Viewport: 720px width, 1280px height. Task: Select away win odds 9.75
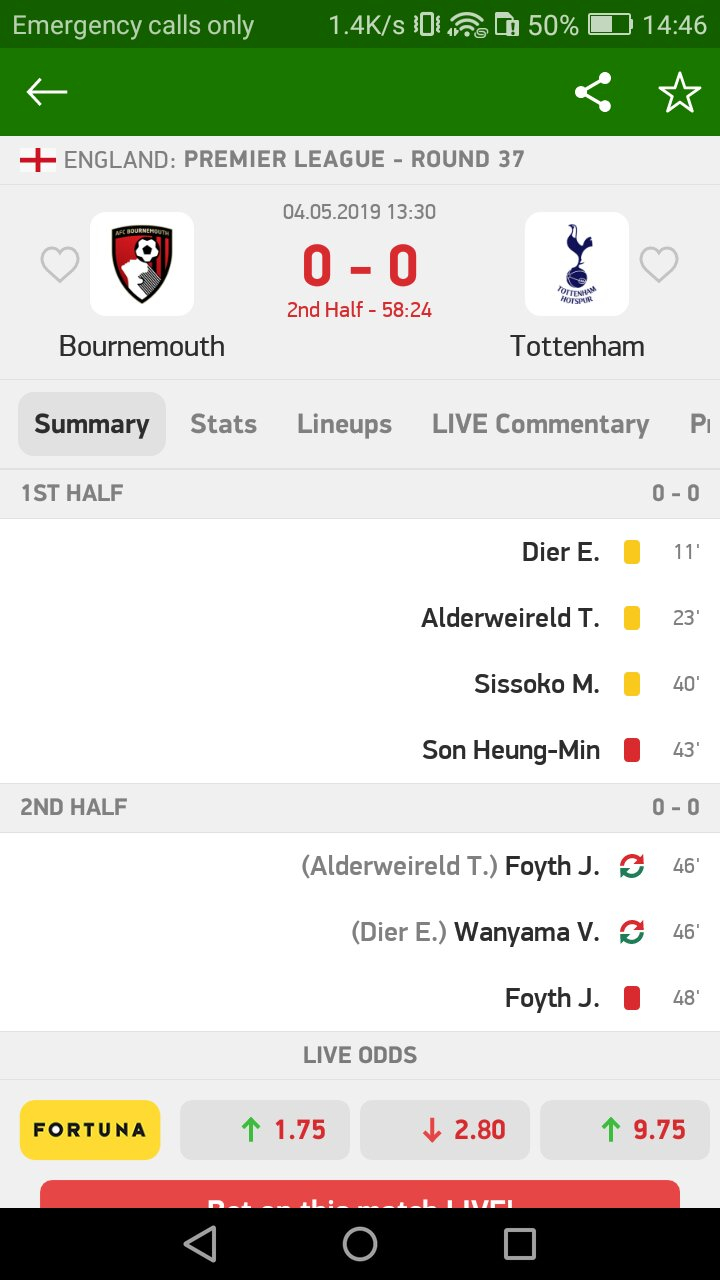pos(625,1130)
